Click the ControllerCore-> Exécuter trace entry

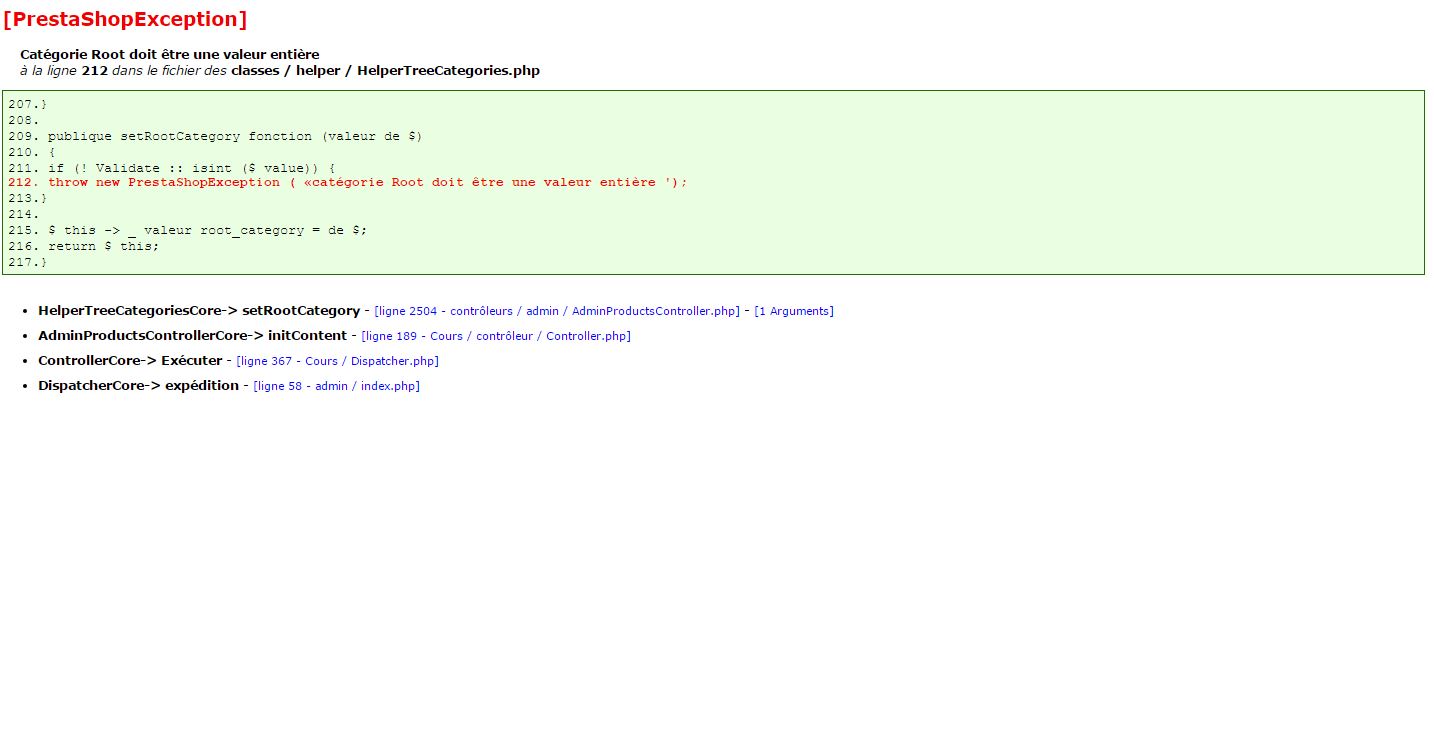[x=130, y=361]
